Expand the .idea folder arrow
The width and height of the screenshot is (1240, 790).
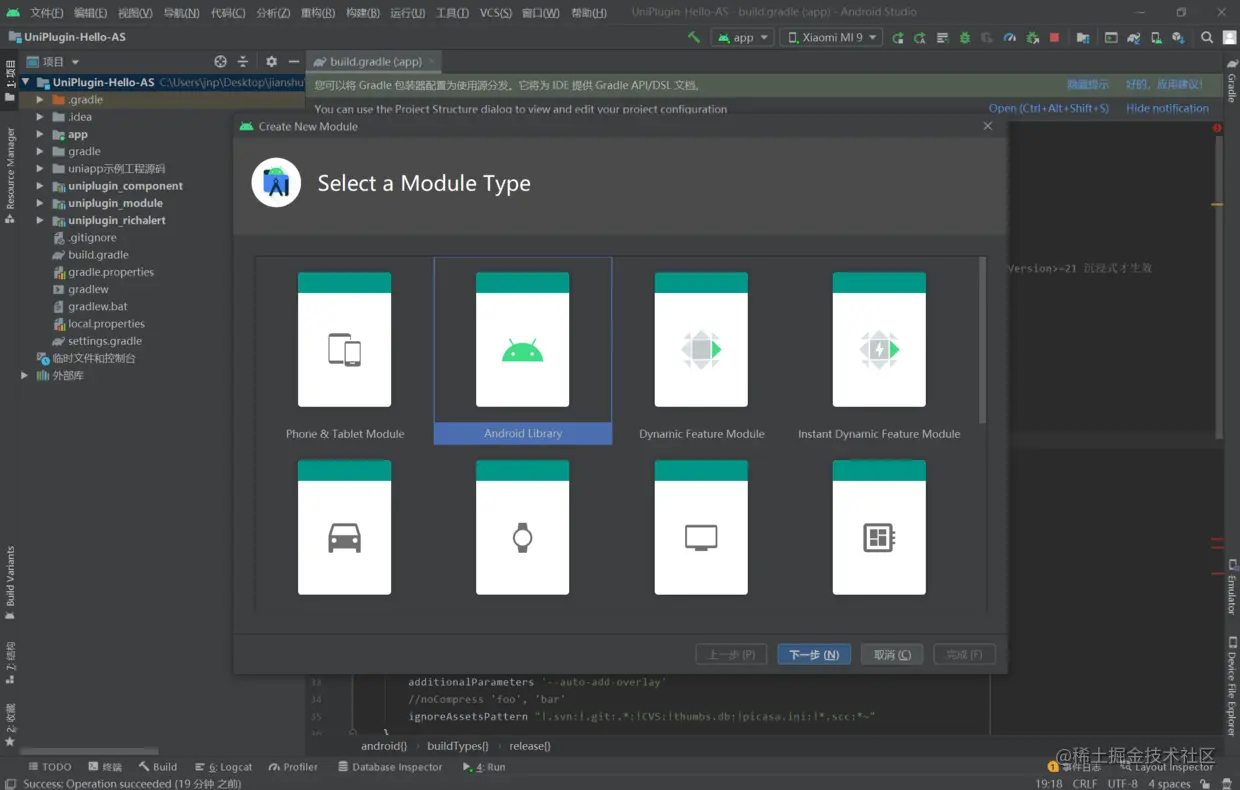click(40, 117)
